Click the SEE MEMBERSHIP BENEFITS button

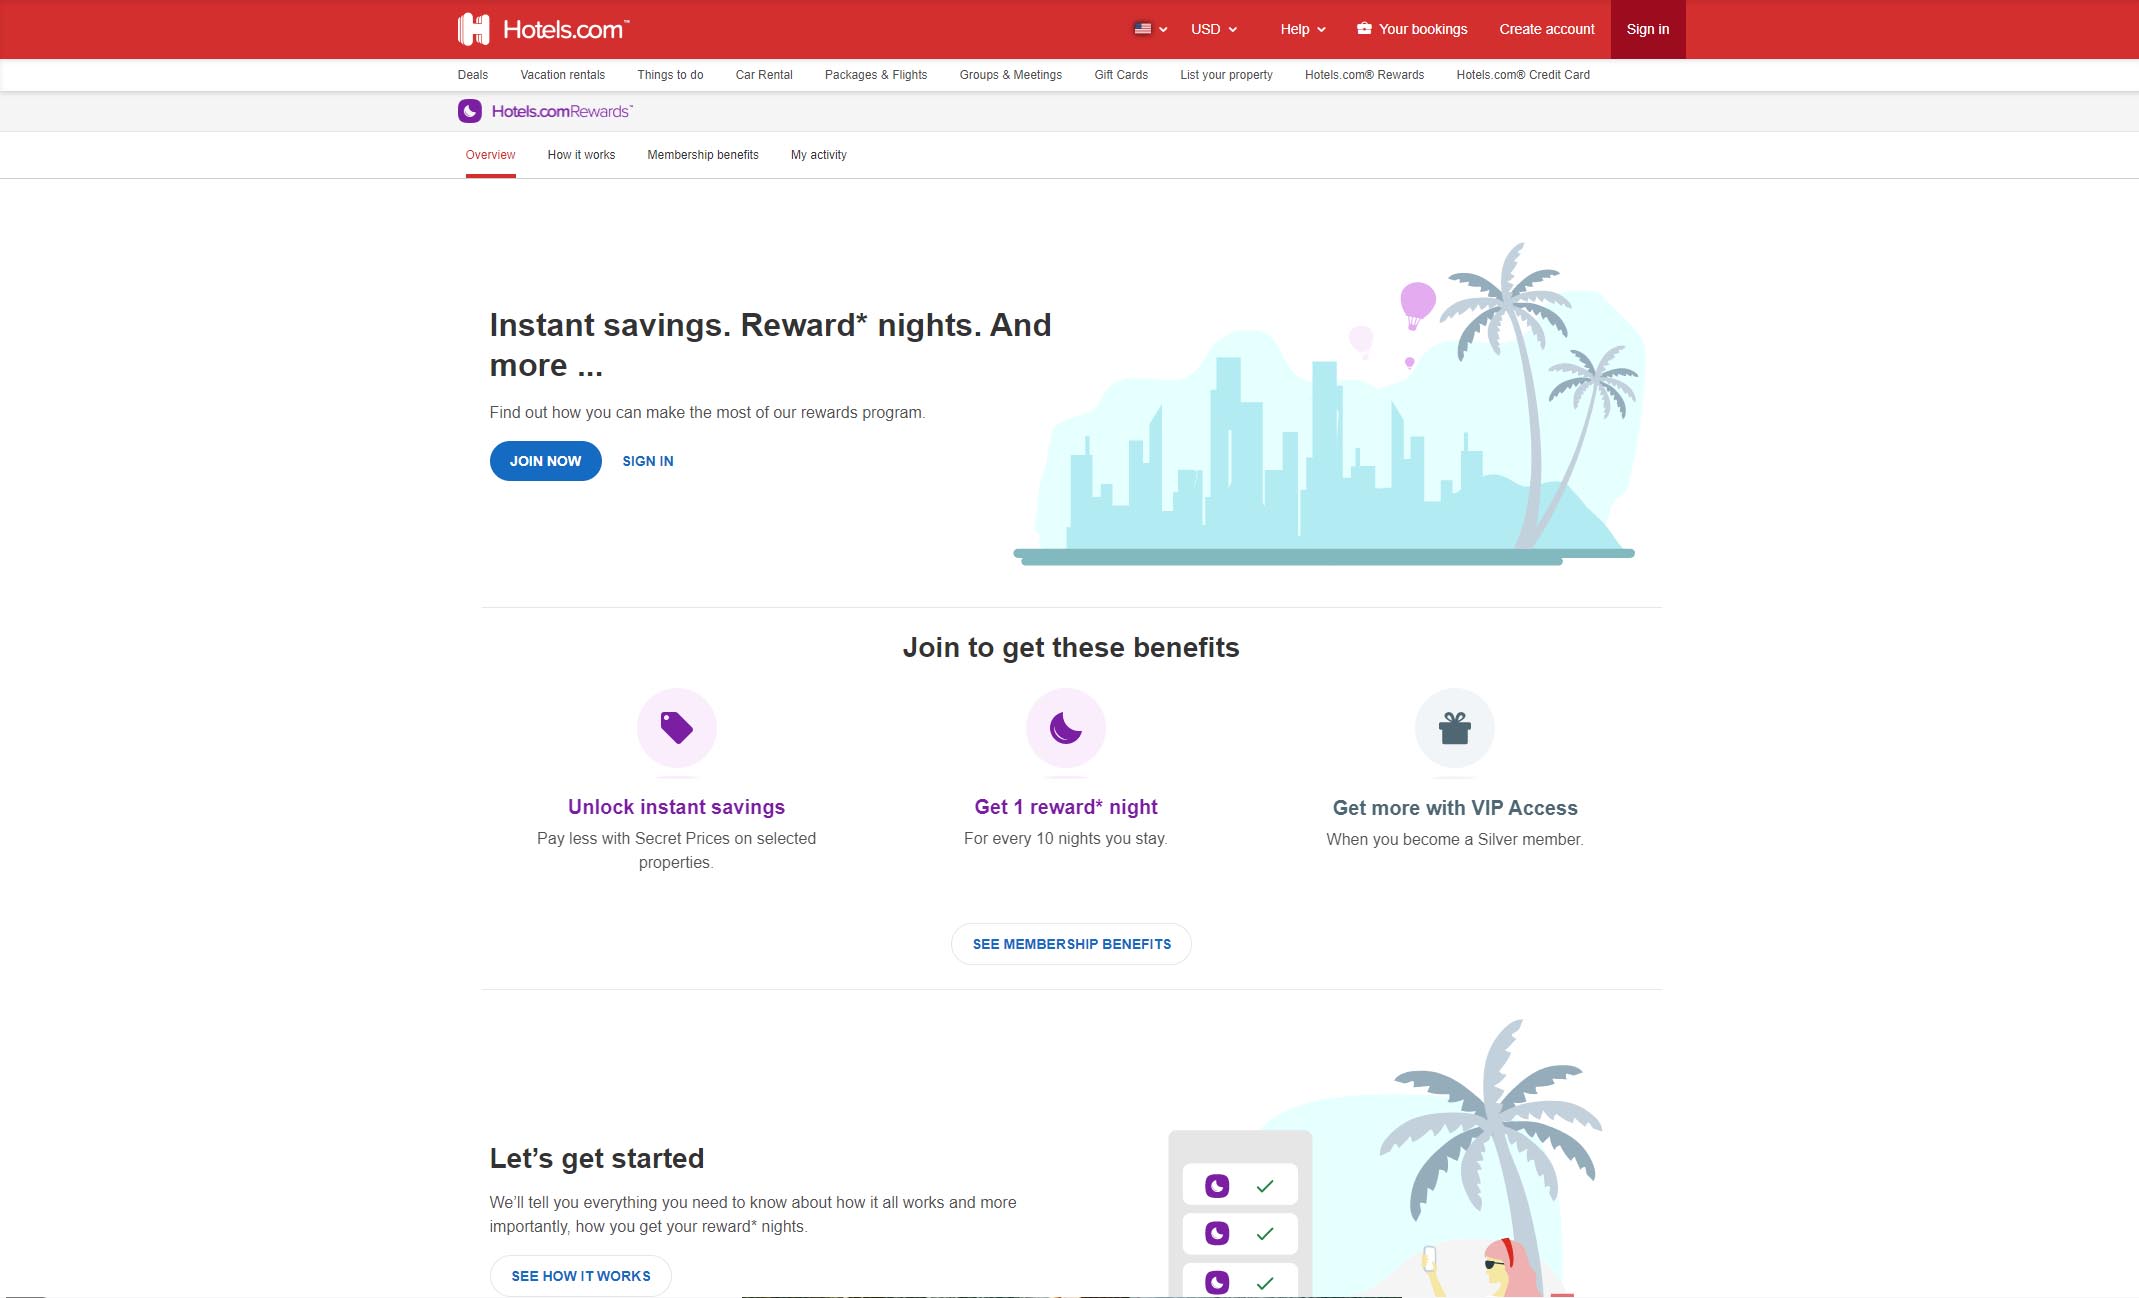1071,942
